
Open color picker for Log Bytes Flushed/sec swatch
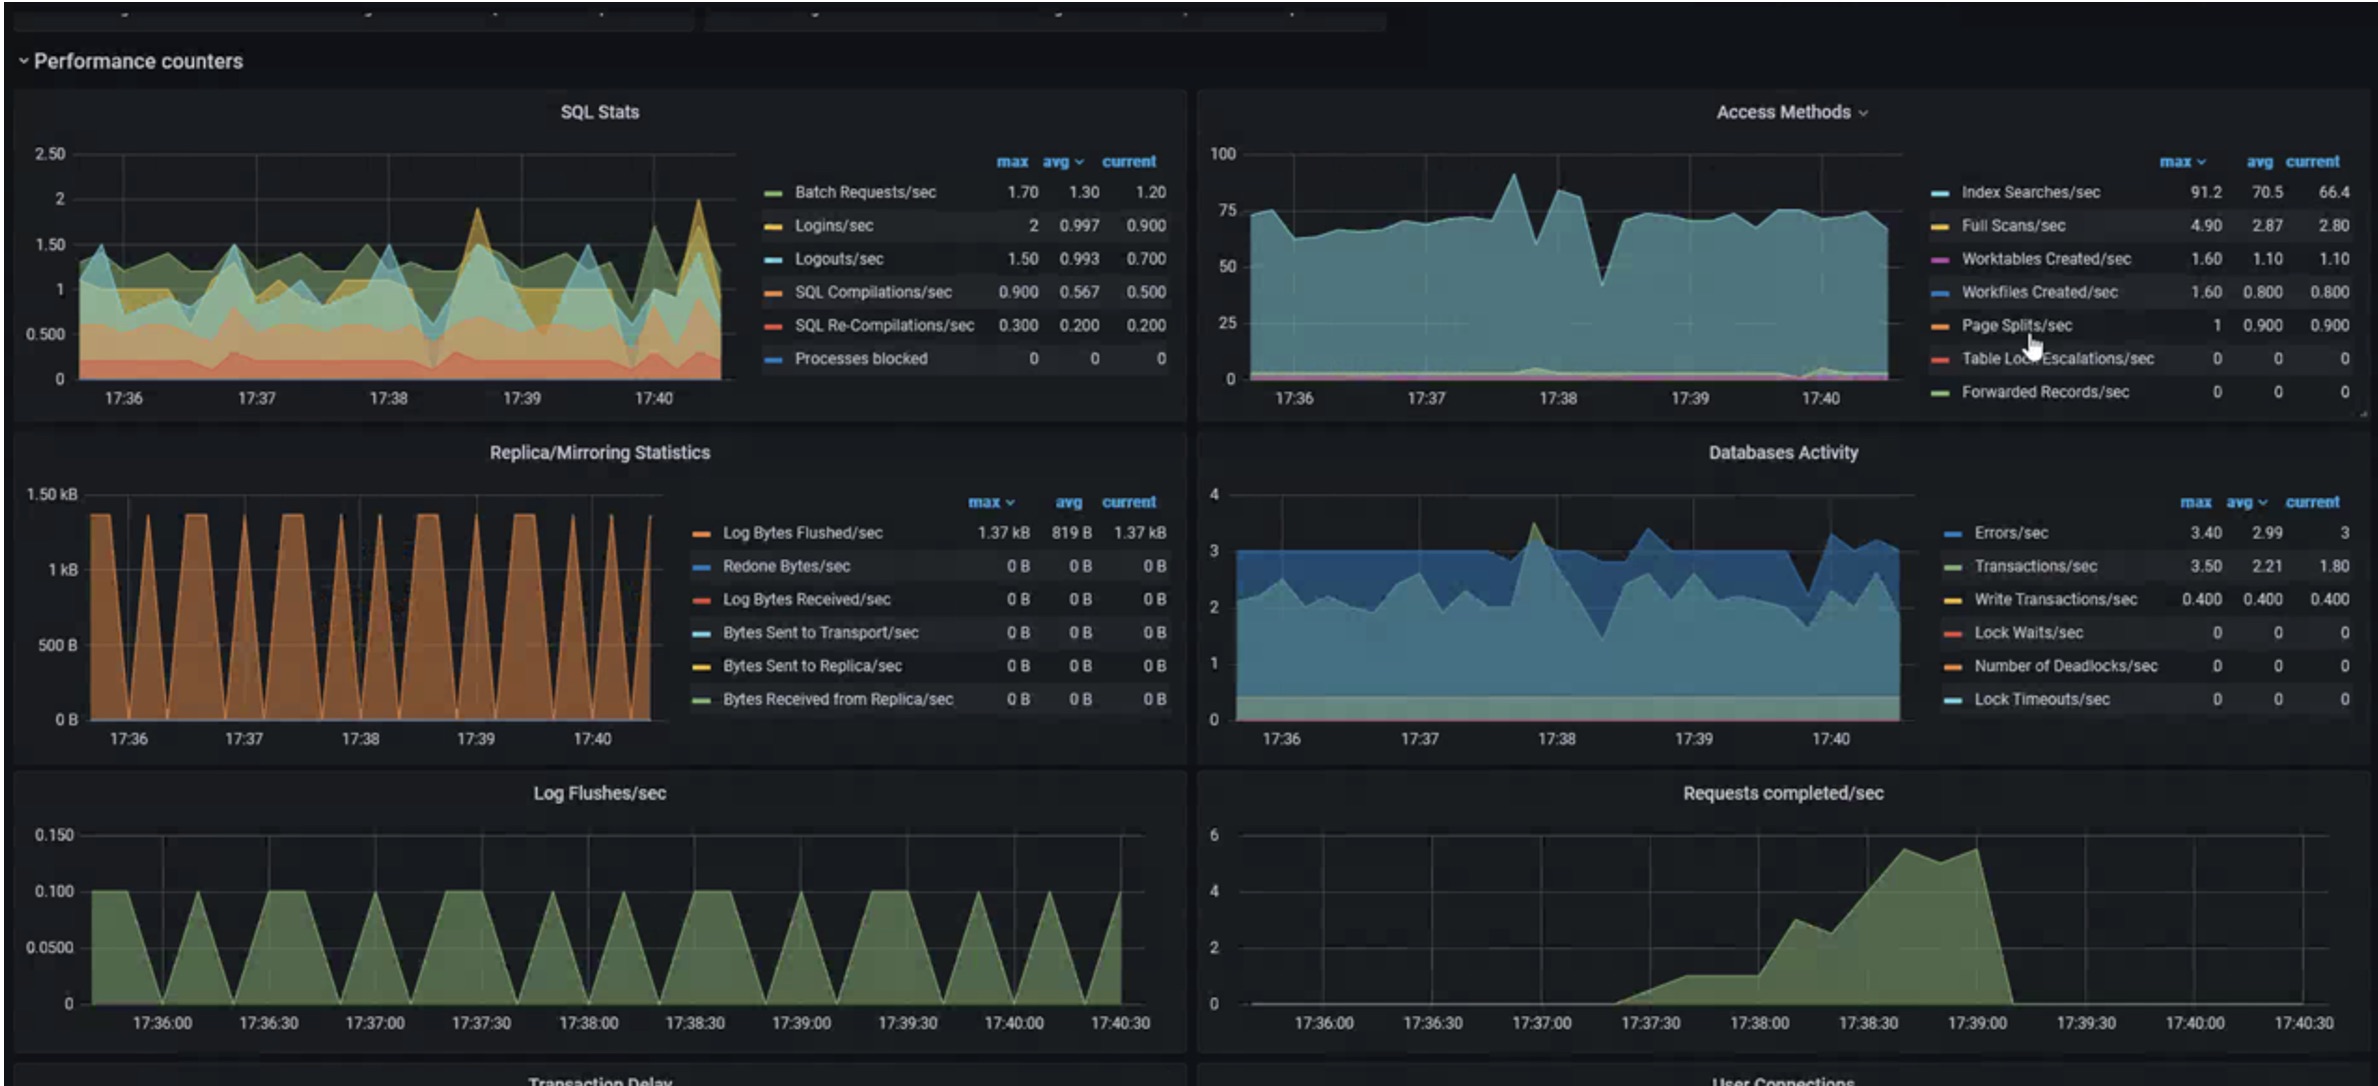701,534
